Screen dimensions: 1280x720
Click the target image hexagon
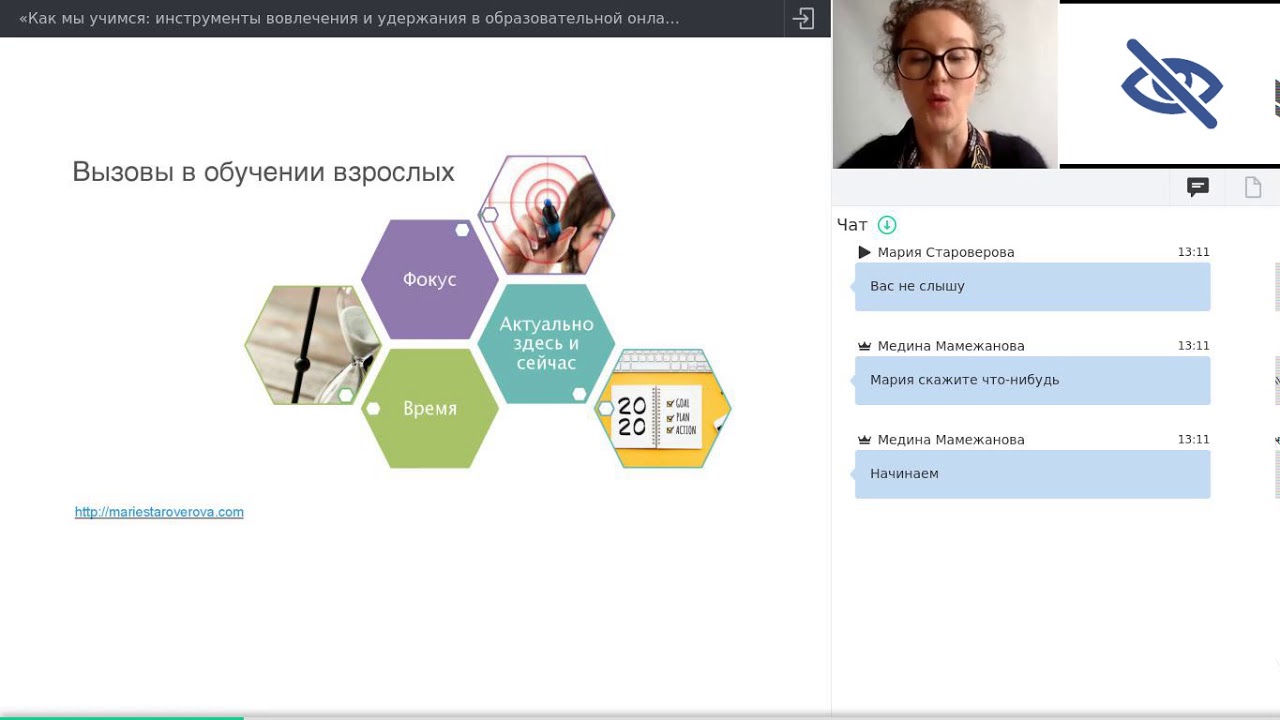546,215
